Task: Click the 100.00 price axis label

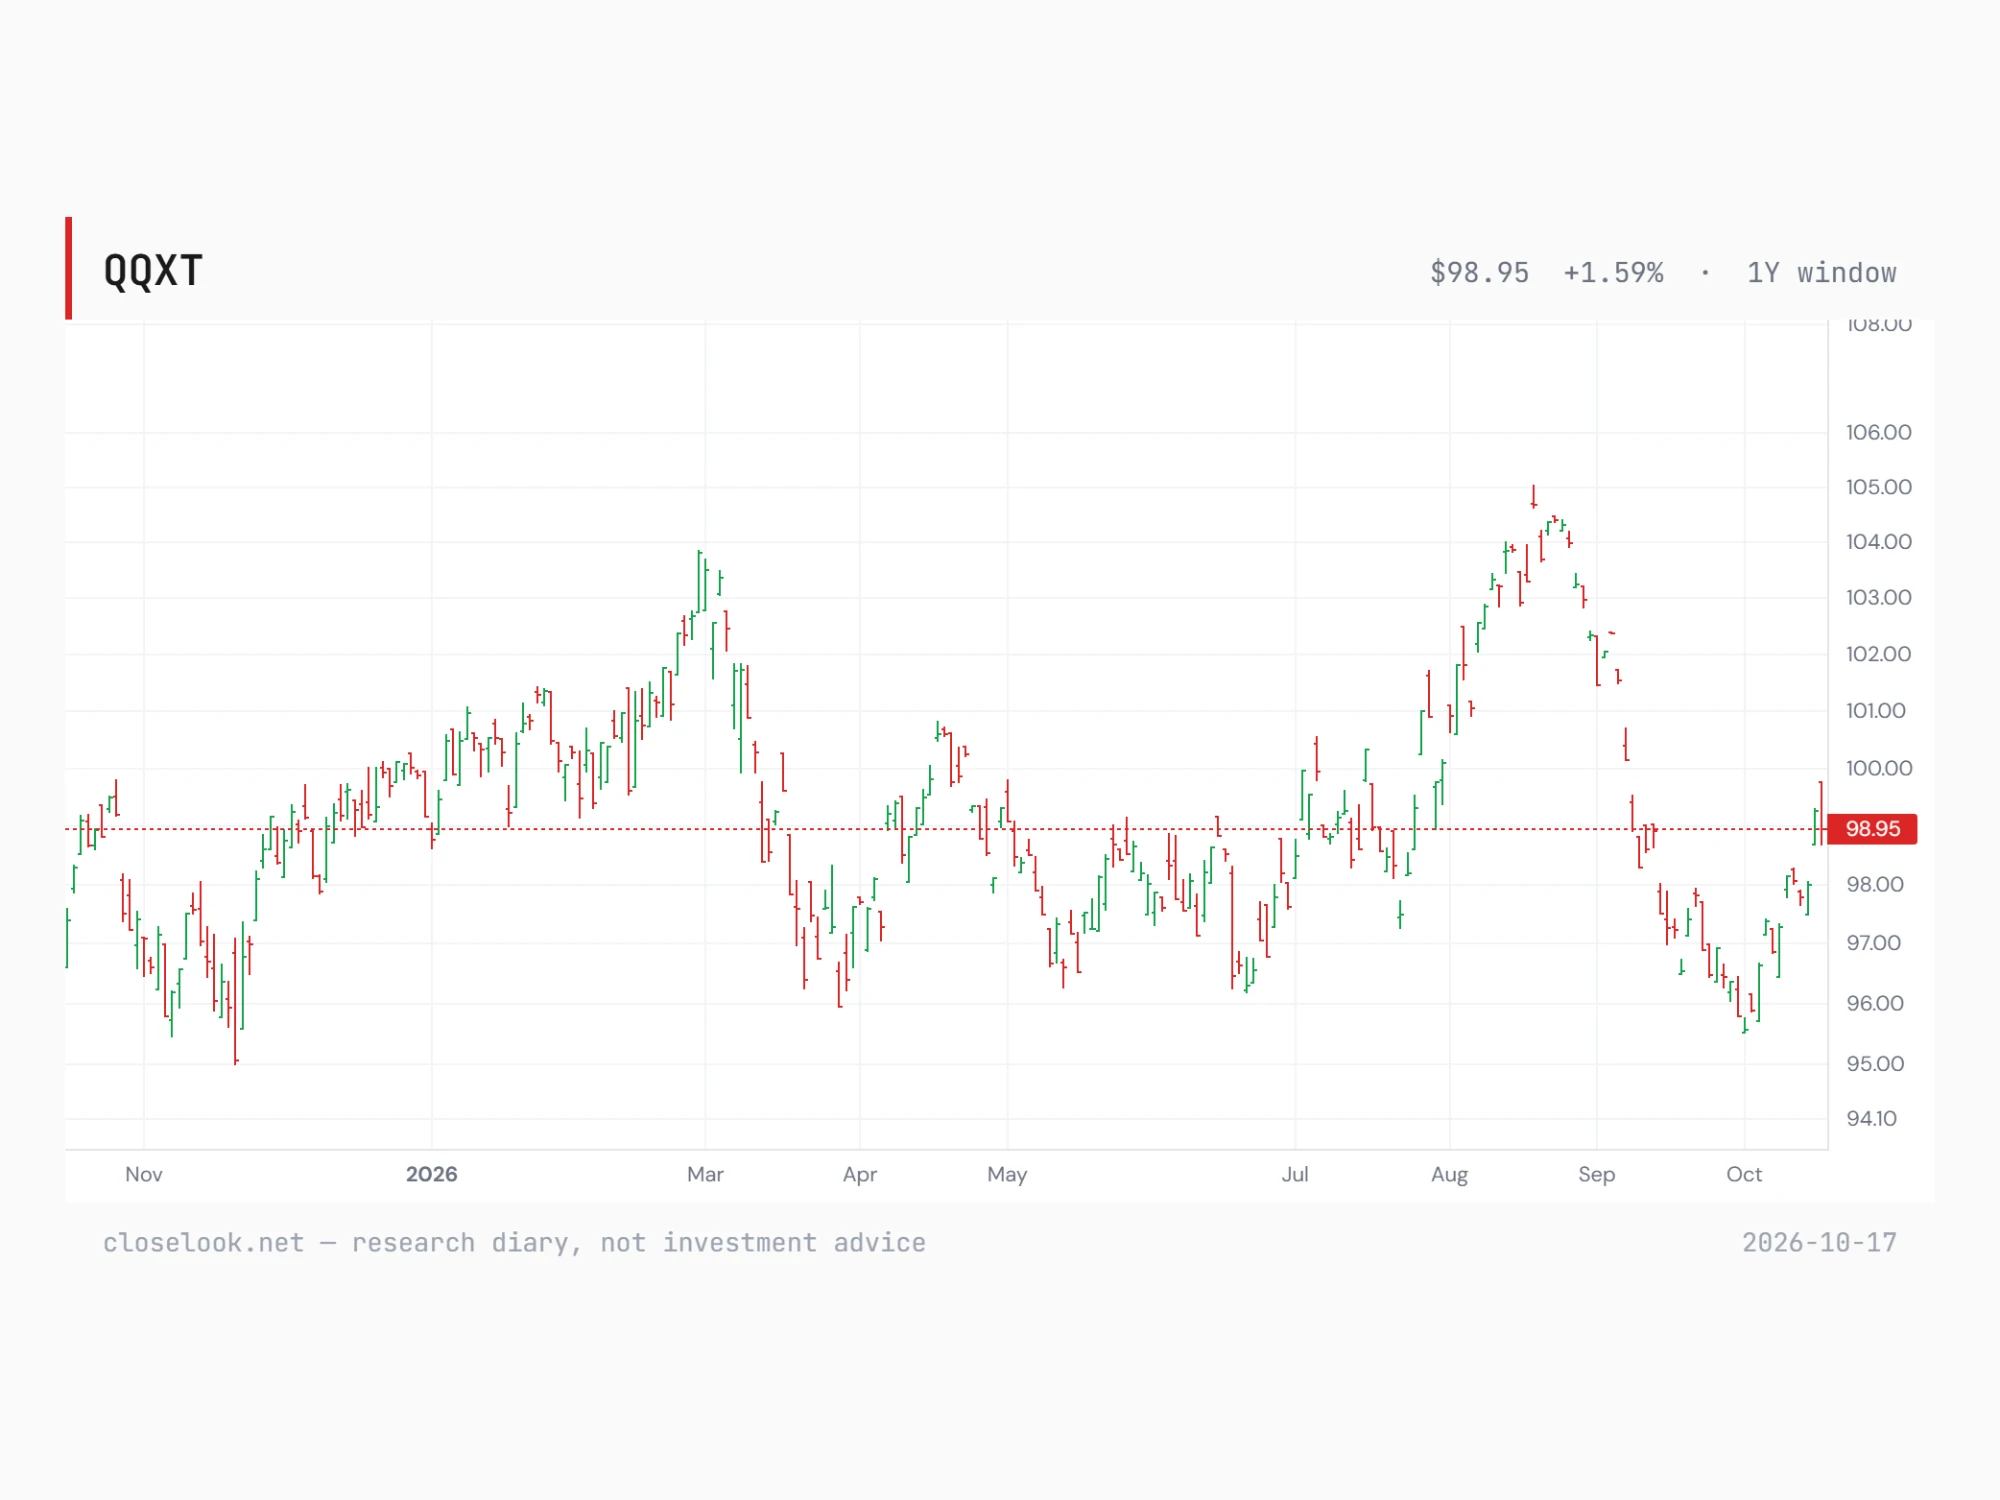Action: tap(1878, 769)
